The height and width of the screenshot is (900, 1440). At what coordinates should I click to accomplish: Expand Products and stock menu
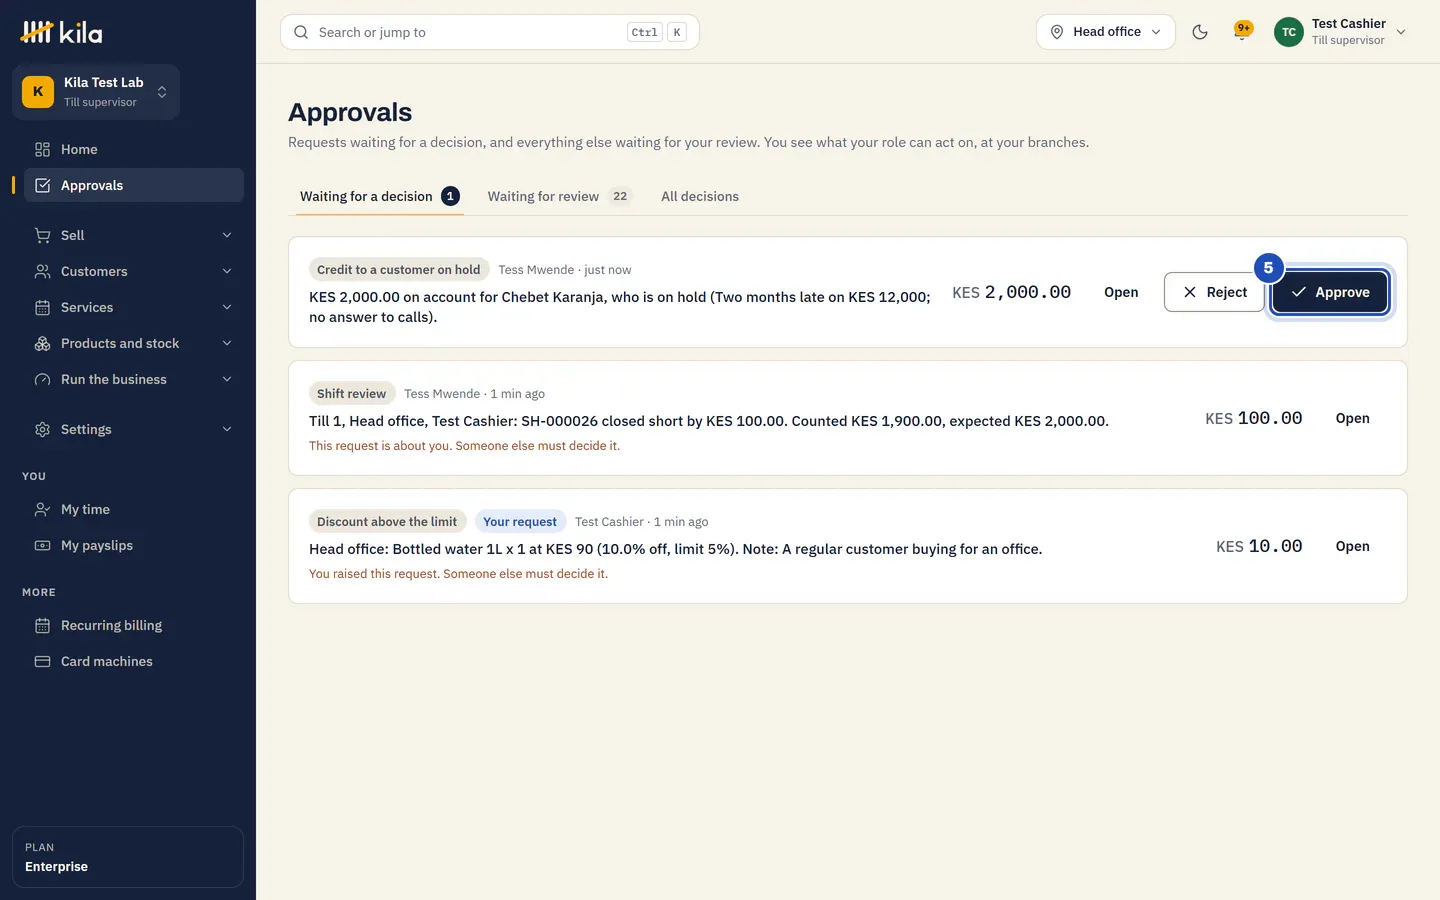click(134, 343)
